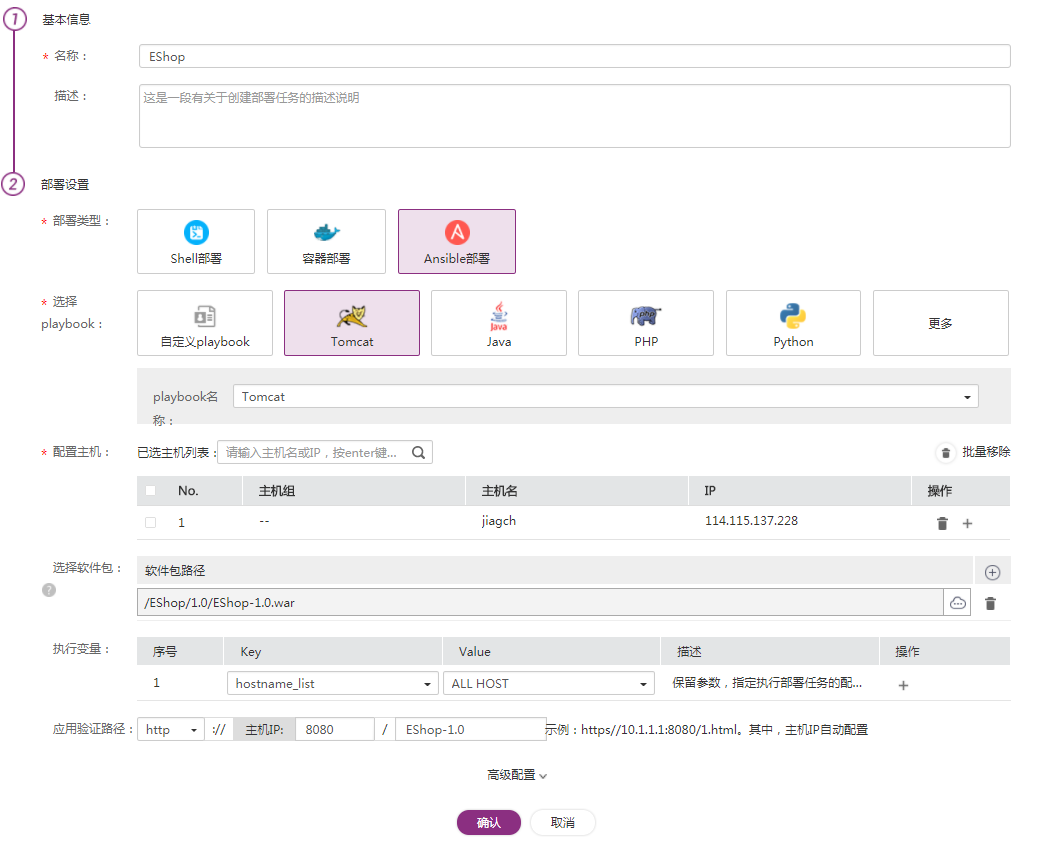Select the Ansible部署 deployment type
The width and height of the screenshot is (1049, 842).
click(457, 241)
